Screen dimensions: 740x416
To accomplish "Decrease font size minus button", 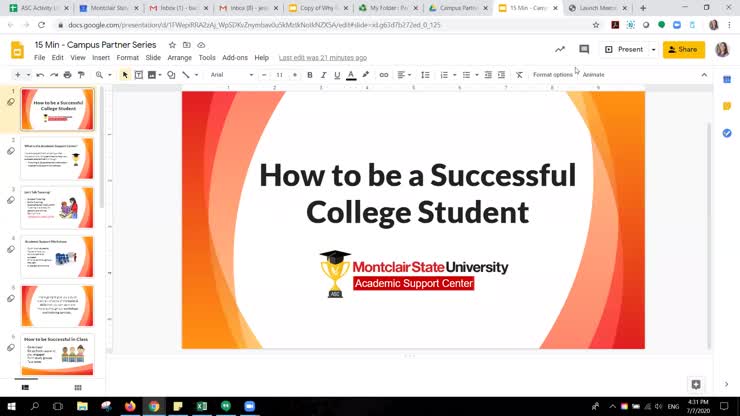I will point(264,75).
